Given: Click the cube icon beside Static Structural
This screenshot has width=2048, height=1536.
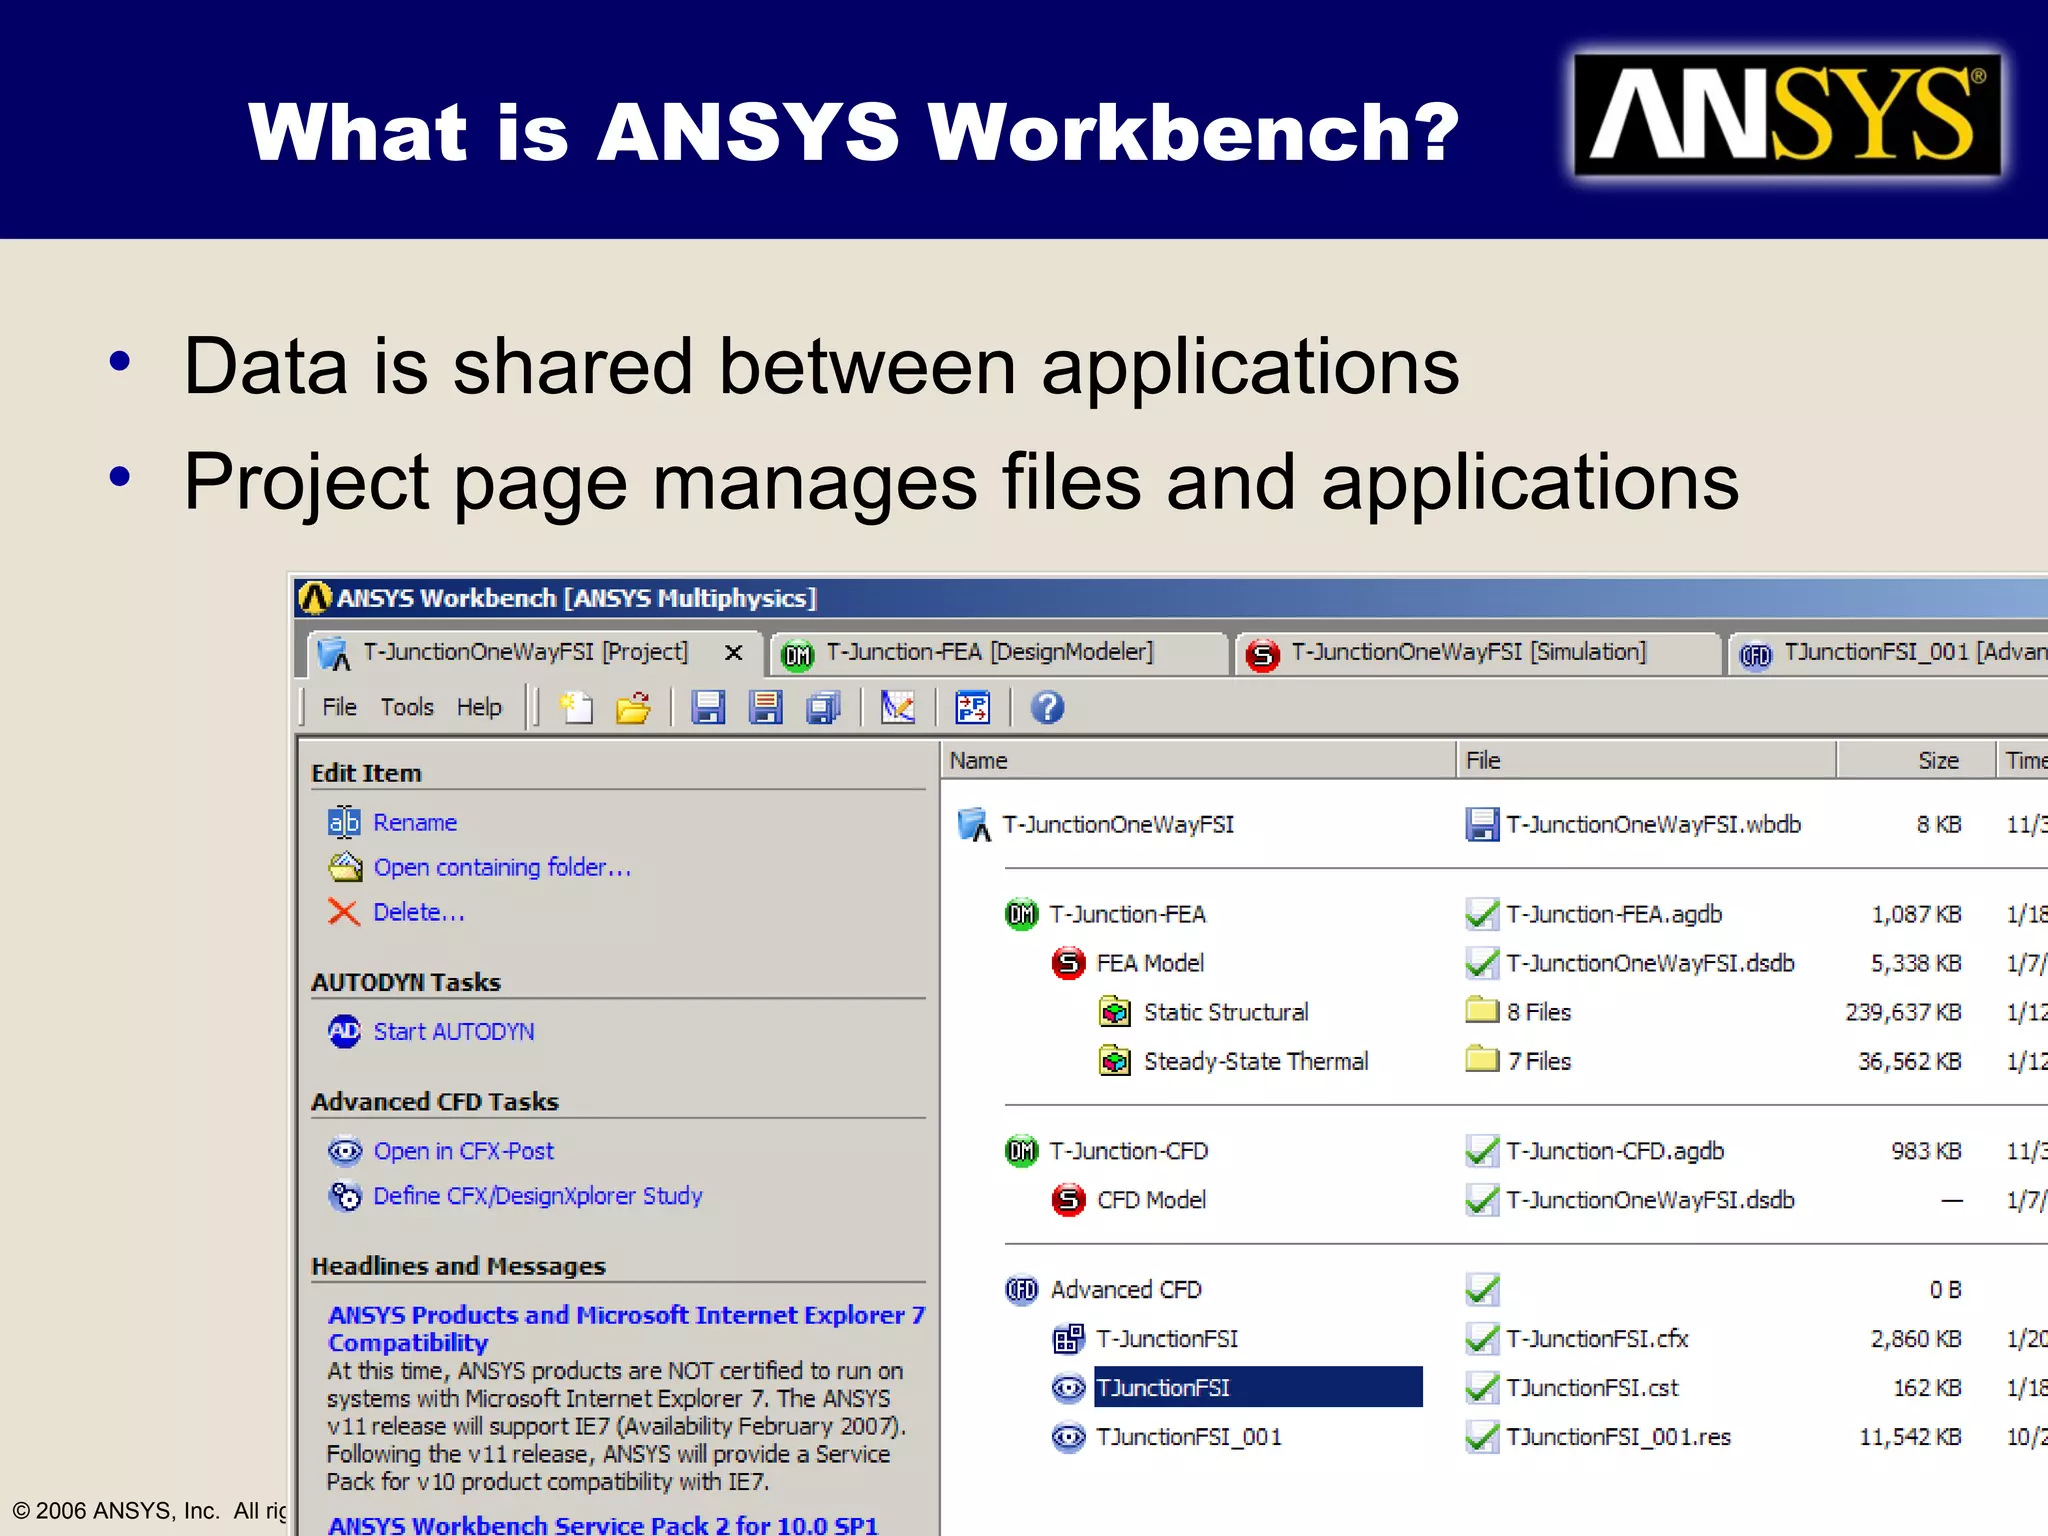Looking at the screenshot, I should [x=1115, y=1012].
